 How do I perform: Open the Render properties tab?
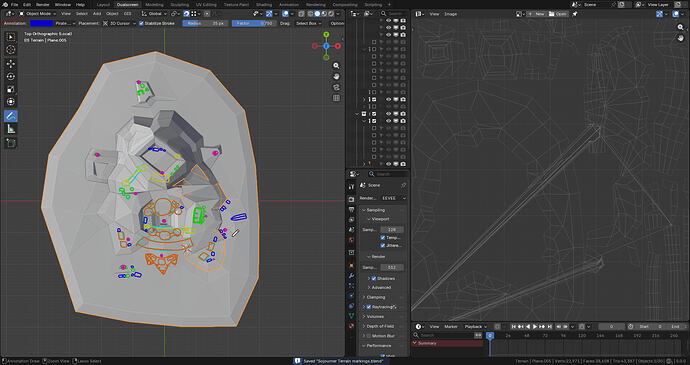tap(351, 199)
